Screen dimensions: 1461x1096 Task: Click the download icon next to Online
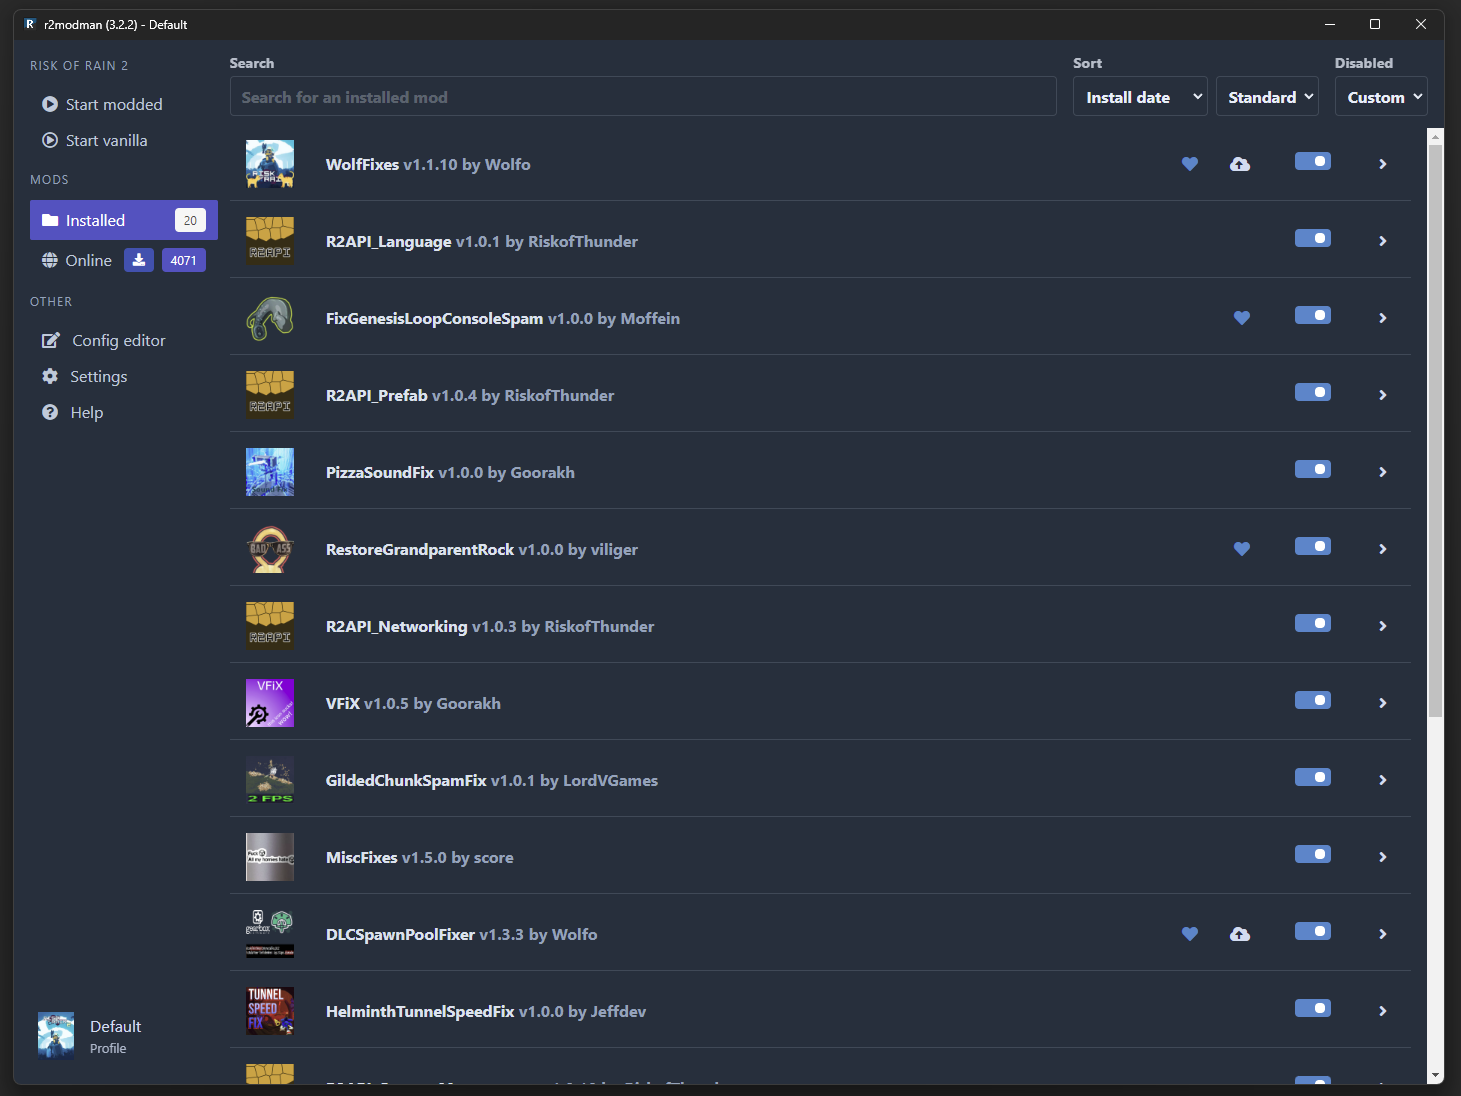tap(139, 260)
